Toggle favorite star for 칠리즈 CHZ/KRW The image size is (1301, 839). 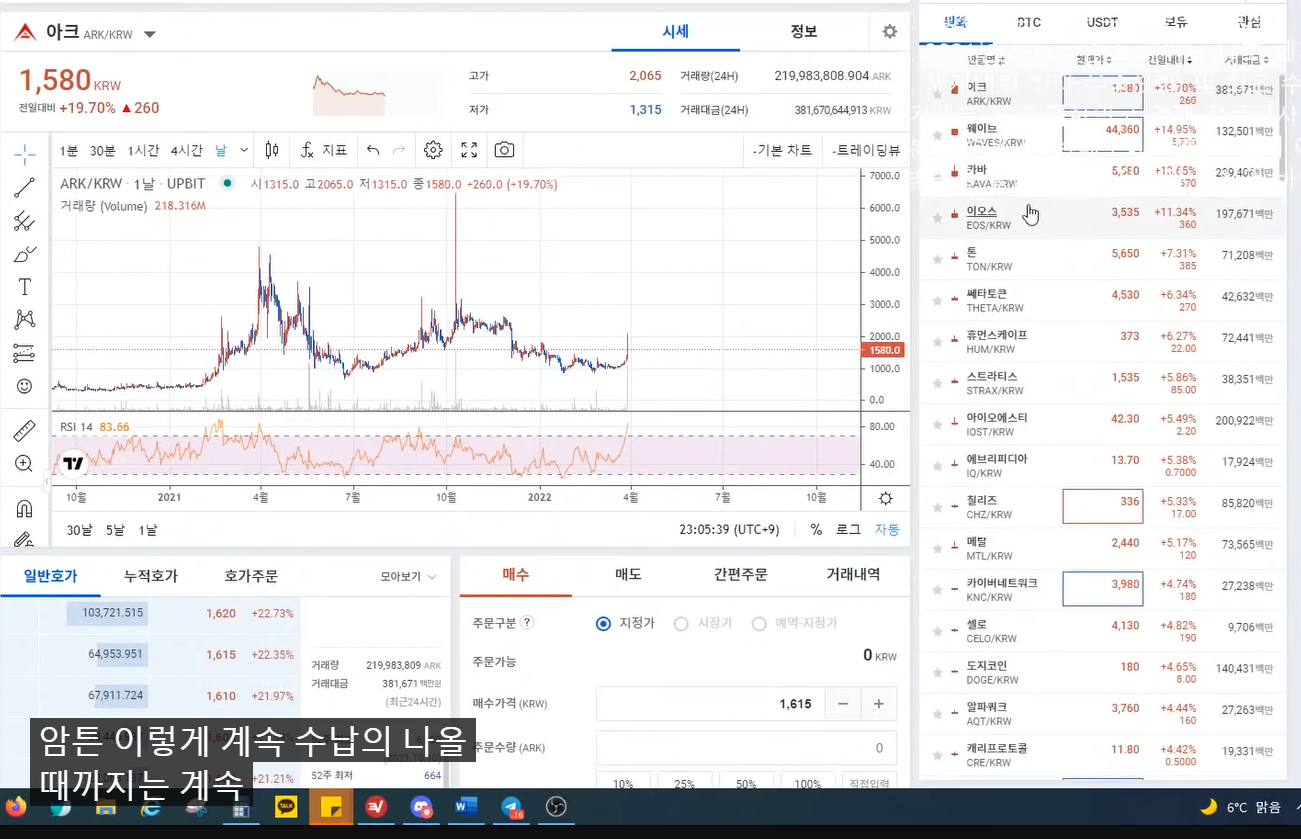[x=937, y=507]
